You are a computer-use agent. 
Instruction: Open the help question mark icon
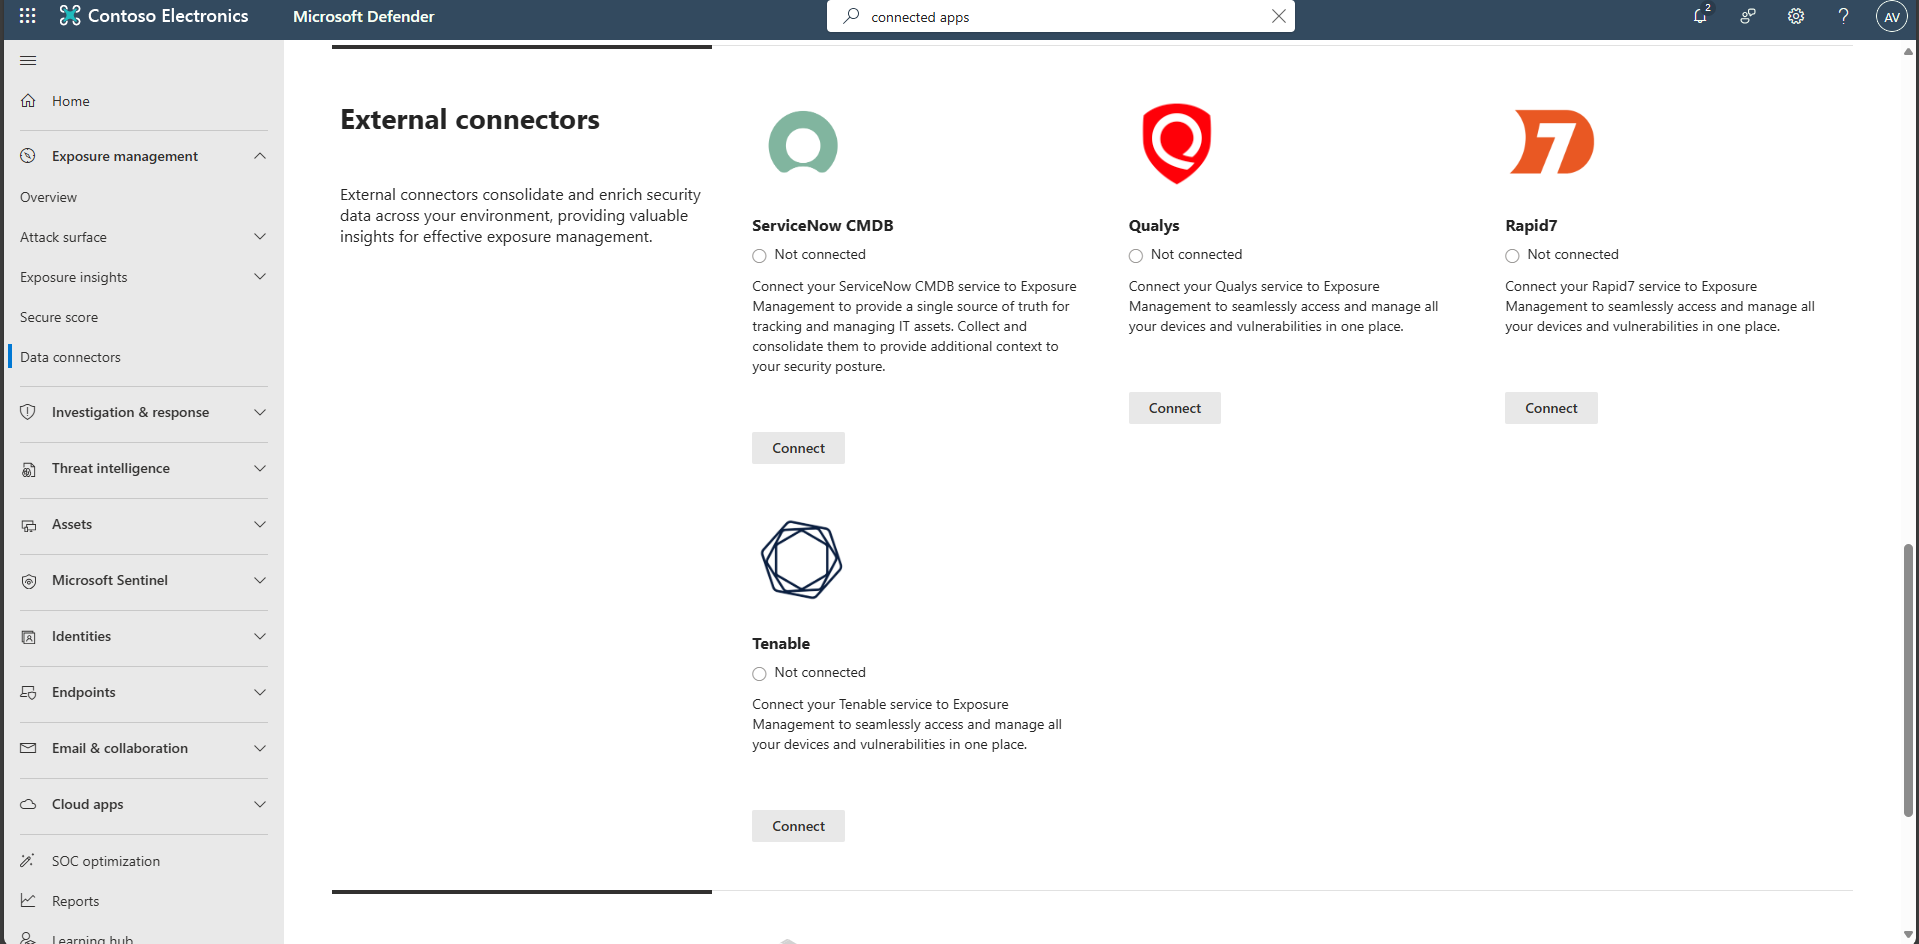1844,16
